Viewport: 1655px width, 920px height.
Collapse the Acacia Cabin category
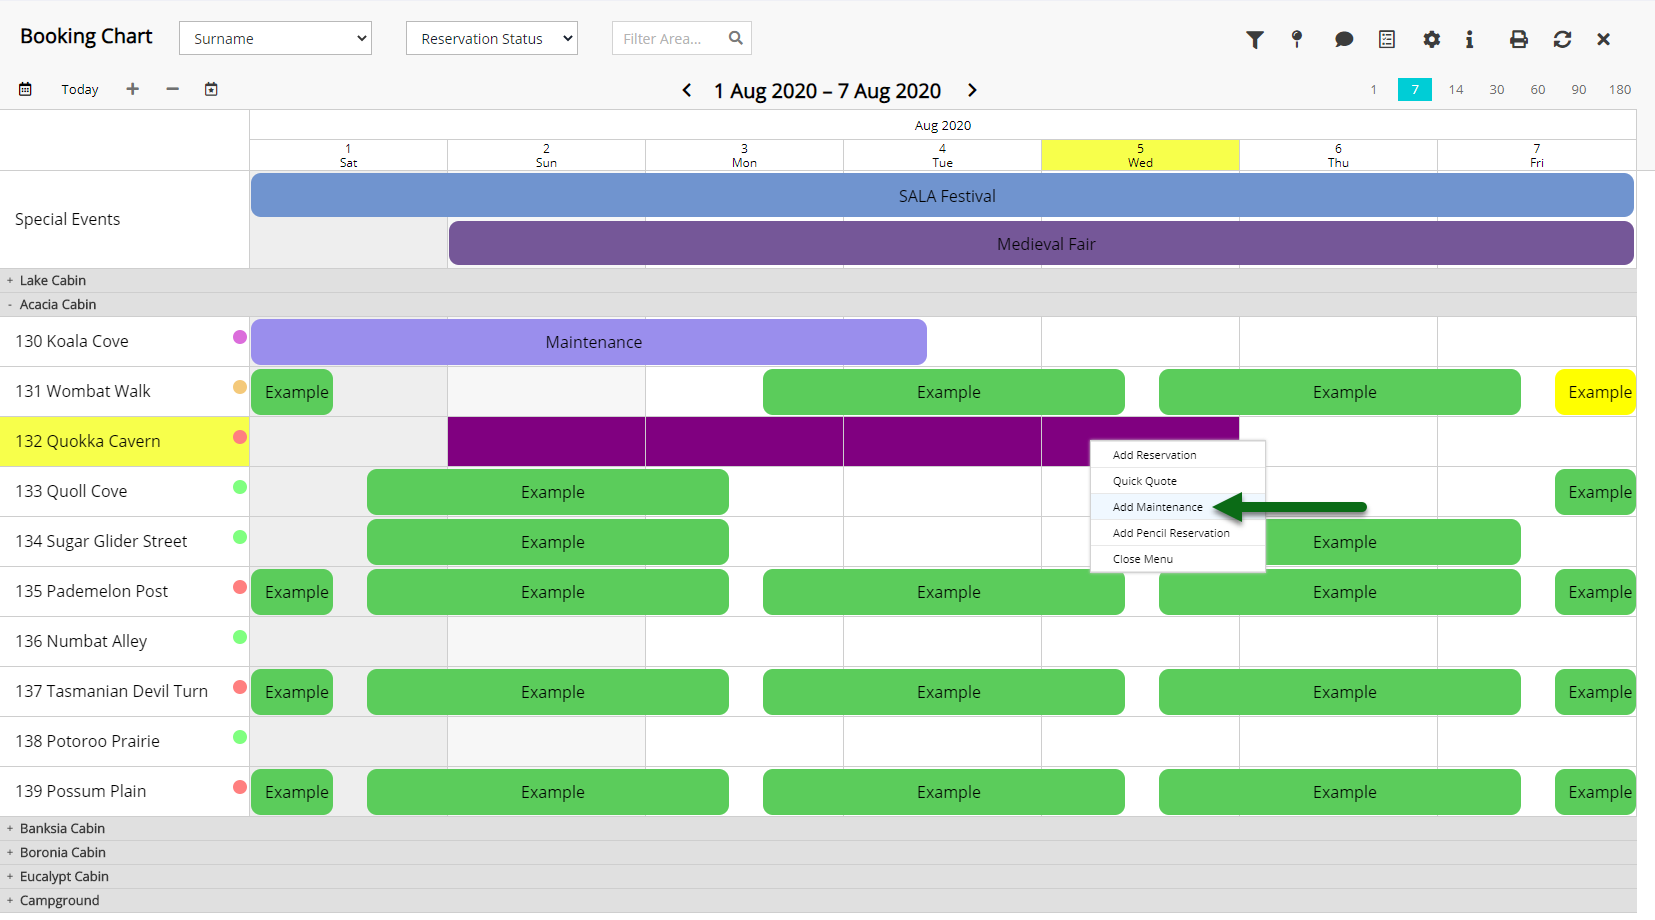tap(10, 305)
